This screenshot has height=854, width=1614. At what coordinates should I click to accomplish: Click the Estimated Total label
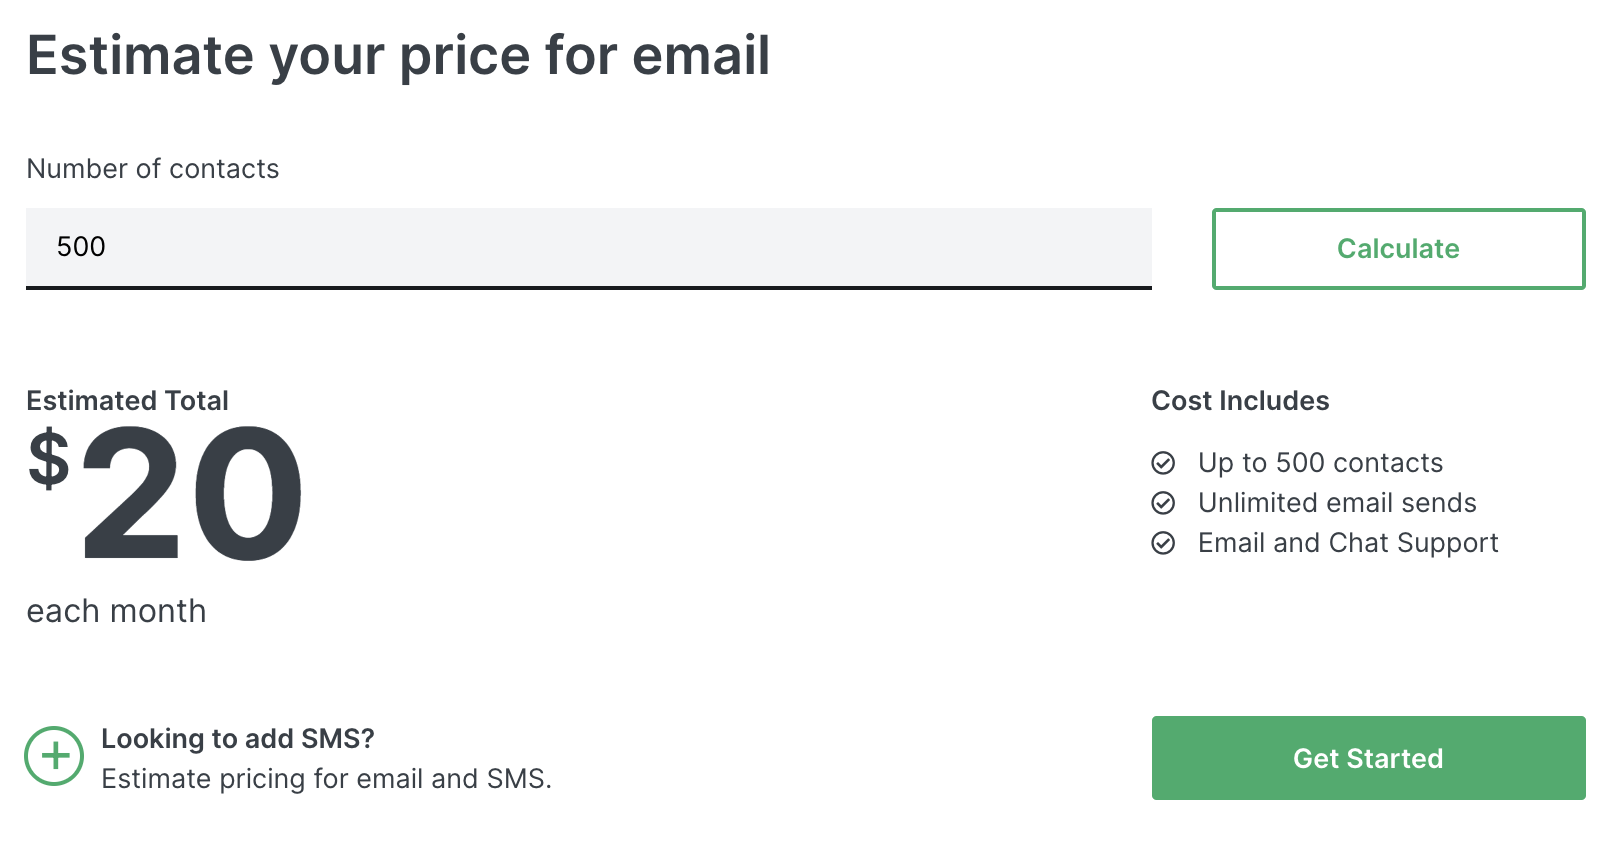pos(128,401)
